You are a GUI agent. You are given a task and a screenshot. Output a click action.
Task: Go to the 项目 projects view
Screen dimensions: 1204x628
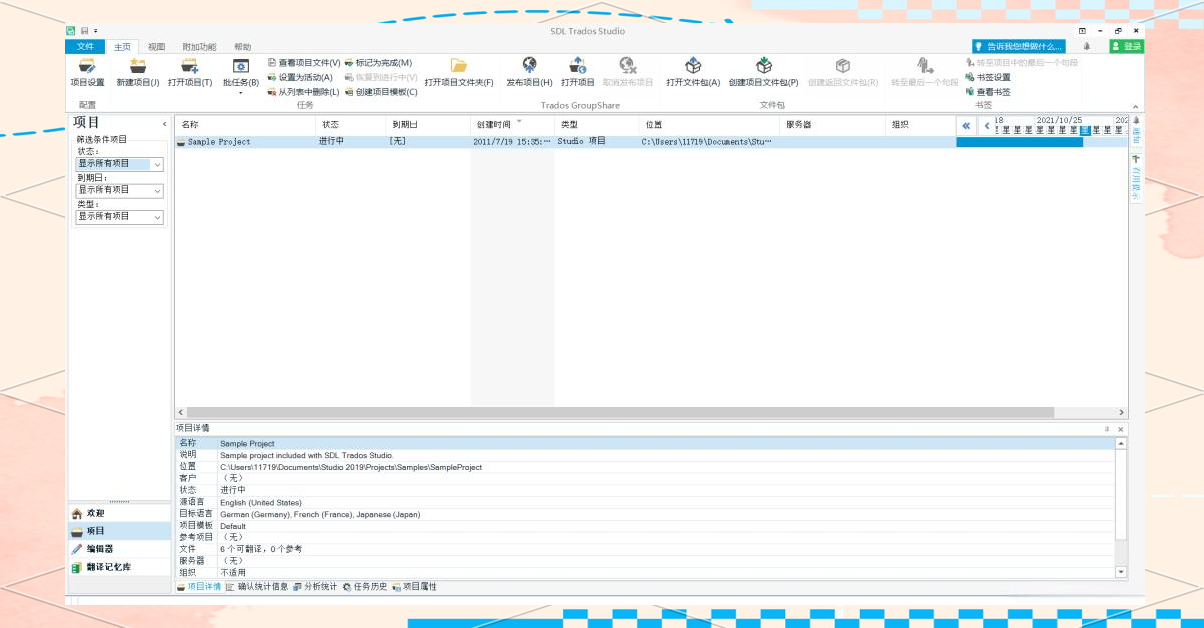(x=119, y=531)
